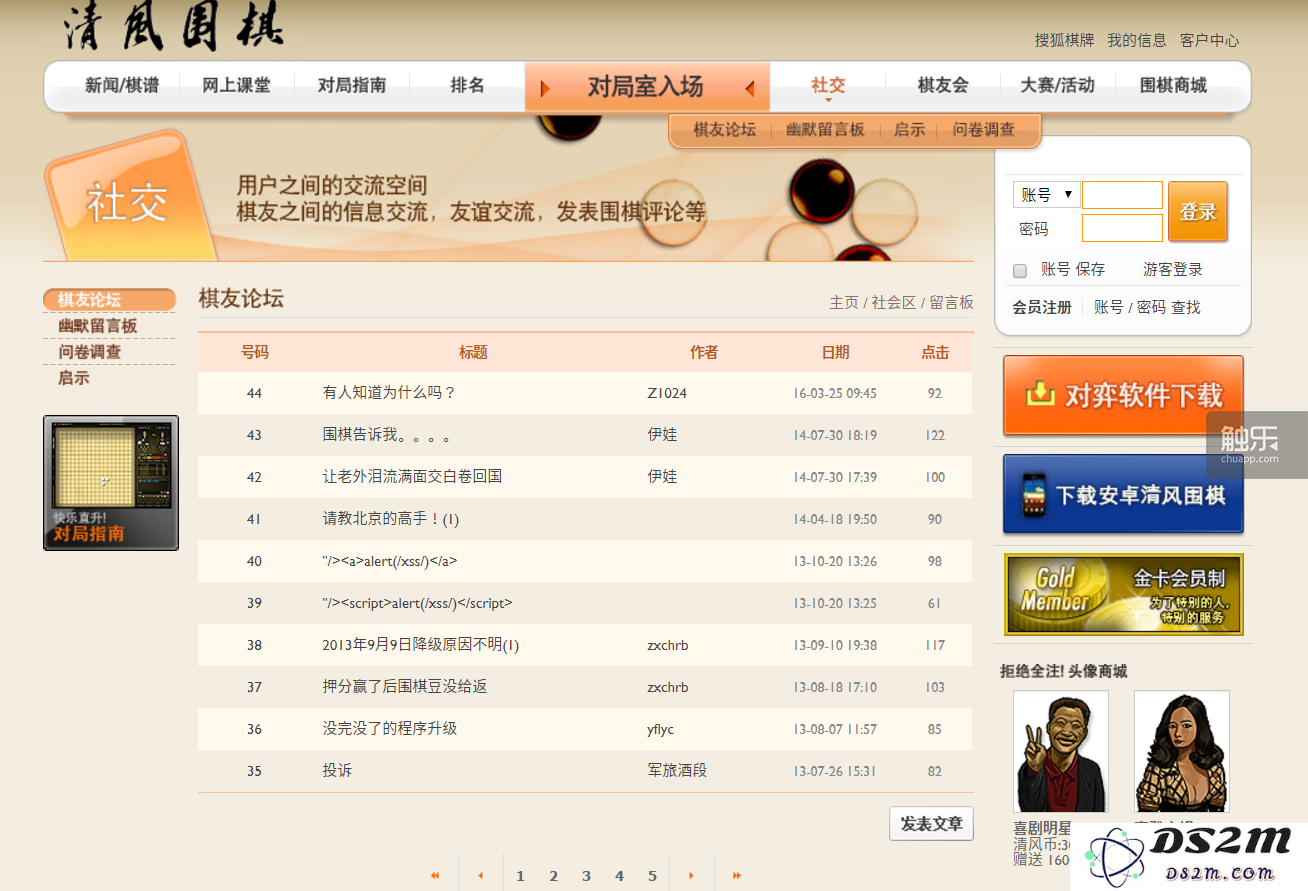Open the 排名 ranking menu
Screen dimensions: 1308x891
point(467,86)
